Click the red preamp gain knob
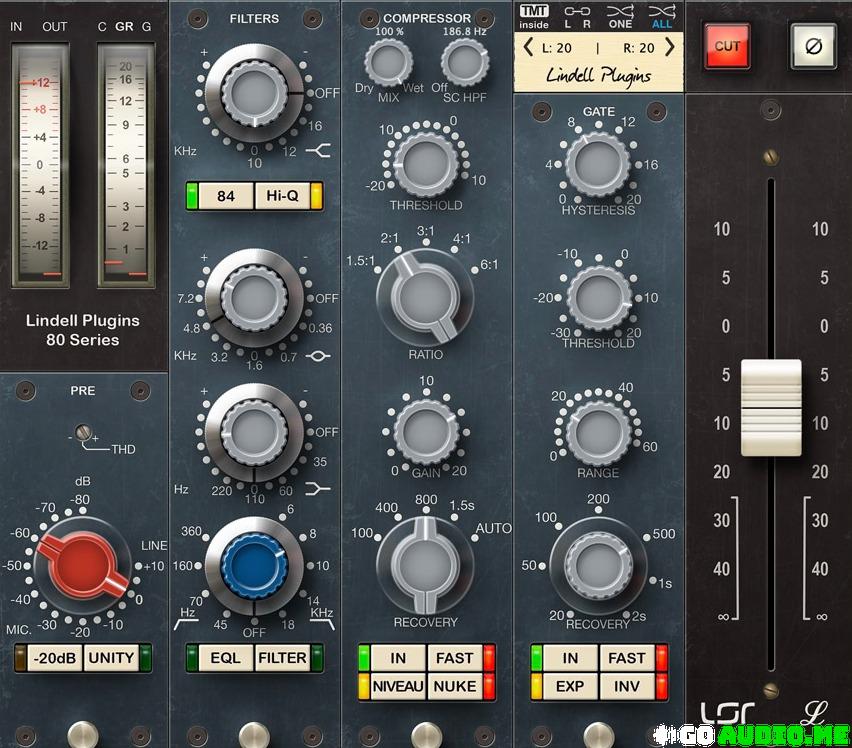Viewport: 852px width, 748px height. pos(83,564)
